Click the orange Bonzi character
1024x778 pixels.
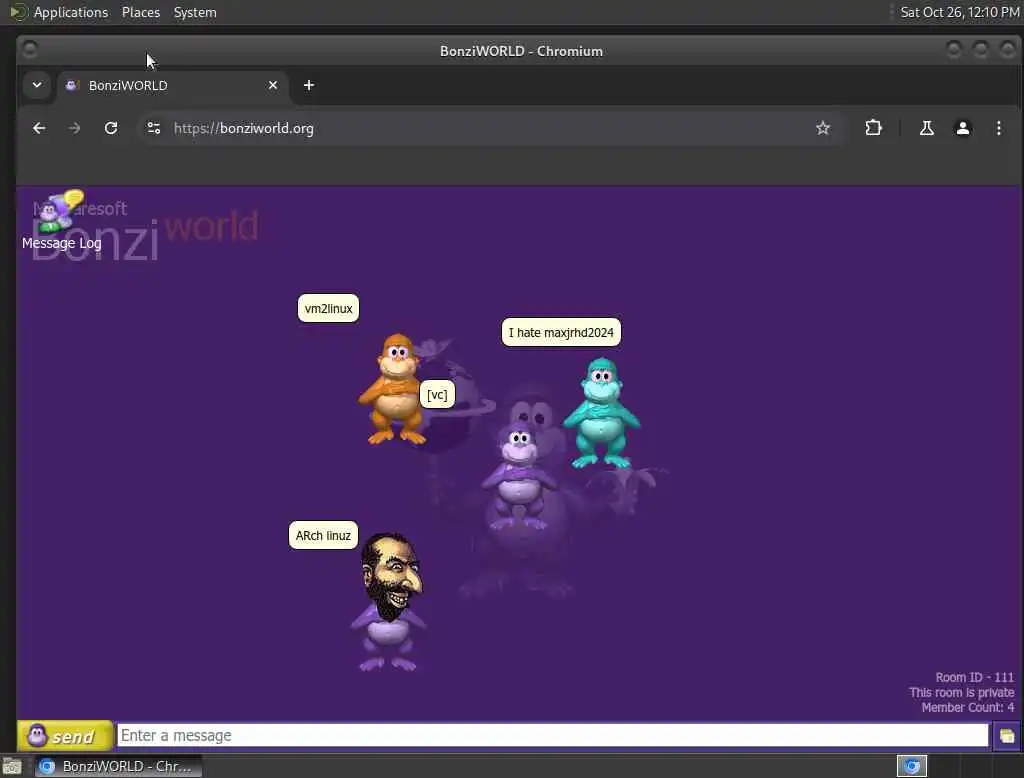[394, 389]
